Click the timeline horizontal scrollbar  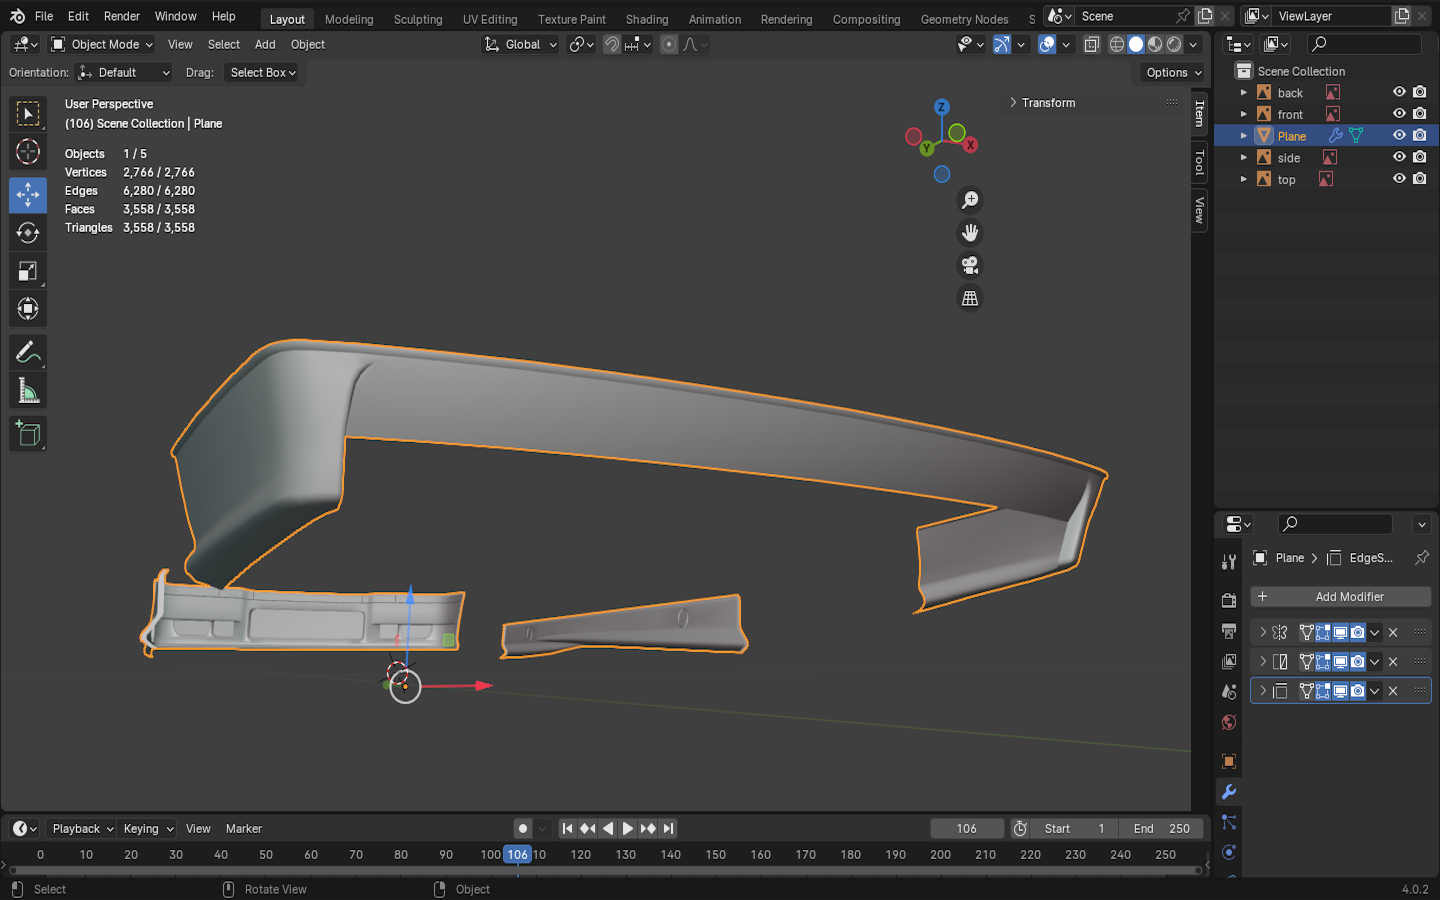coord(605,870)
